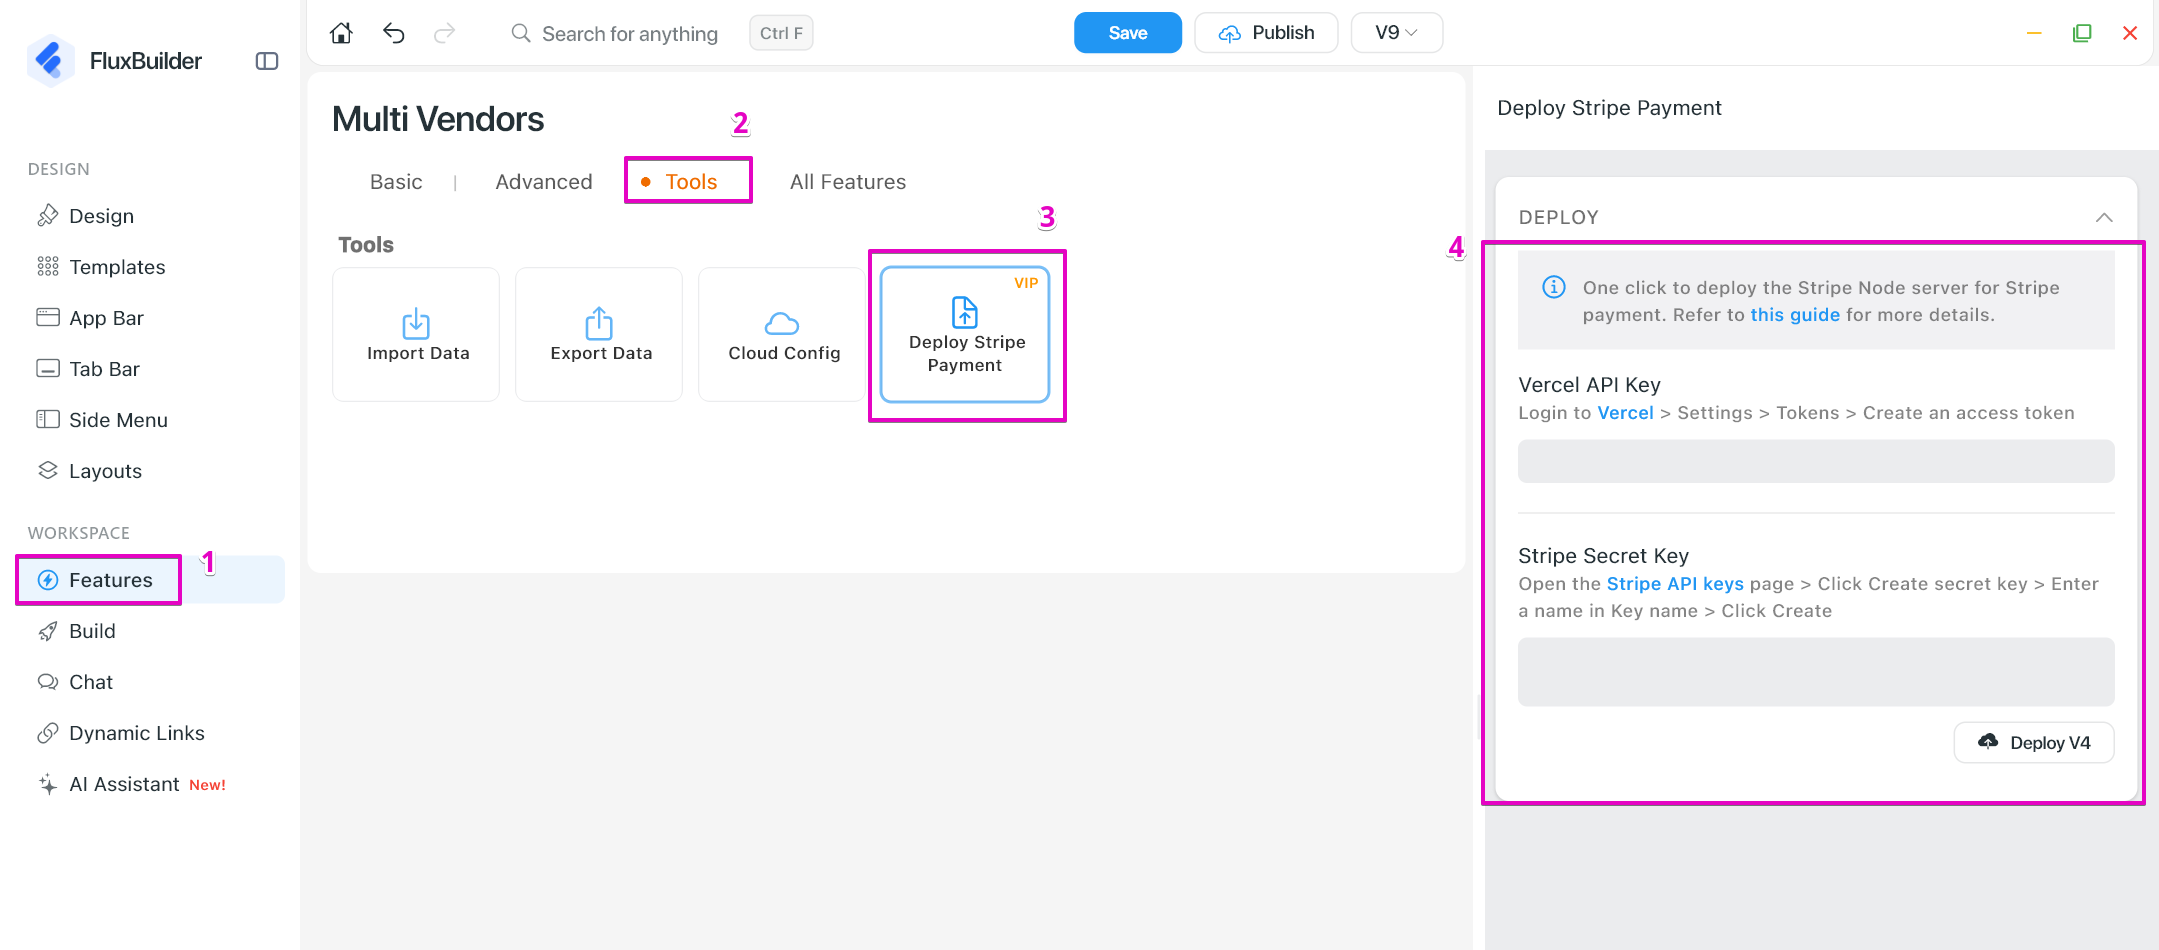Screen dimensions: 2159x950
Task: Switch to the All Features tab
Action: pyautogui.click(x=848, y=182)
